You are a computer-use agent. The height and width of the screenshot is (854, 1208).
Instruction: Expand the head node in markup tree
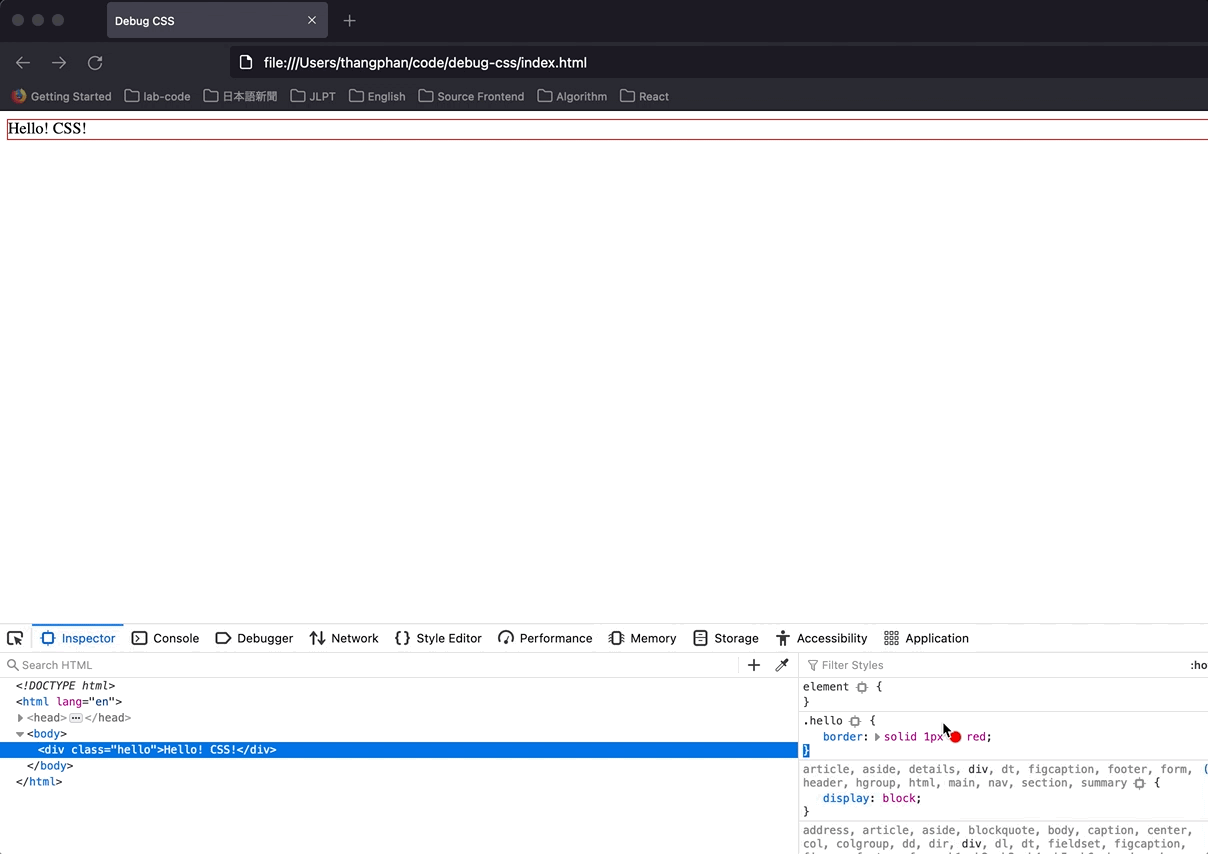coord(20,718)
